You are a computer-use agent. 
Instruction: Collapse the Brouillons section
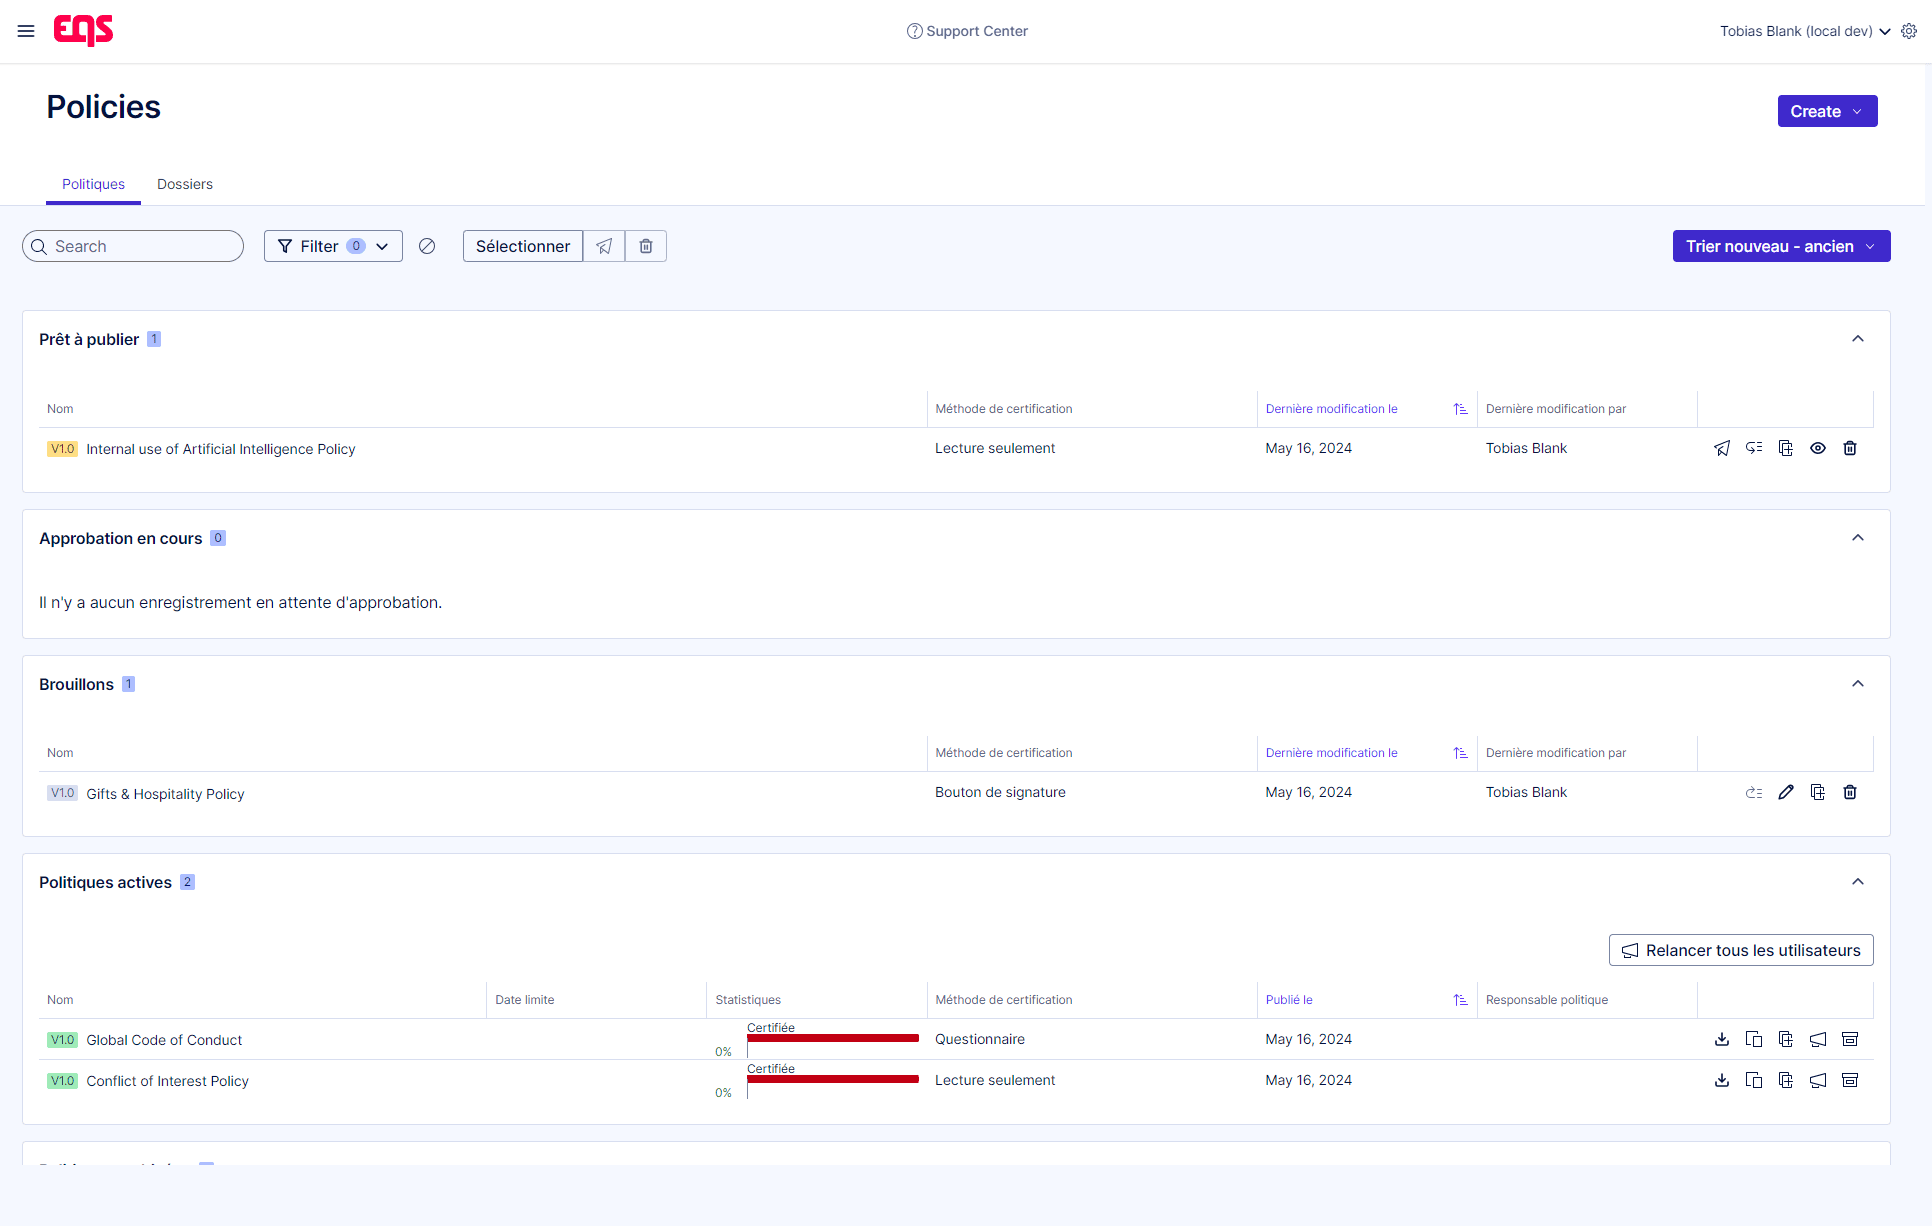[x=1859, y=683]
